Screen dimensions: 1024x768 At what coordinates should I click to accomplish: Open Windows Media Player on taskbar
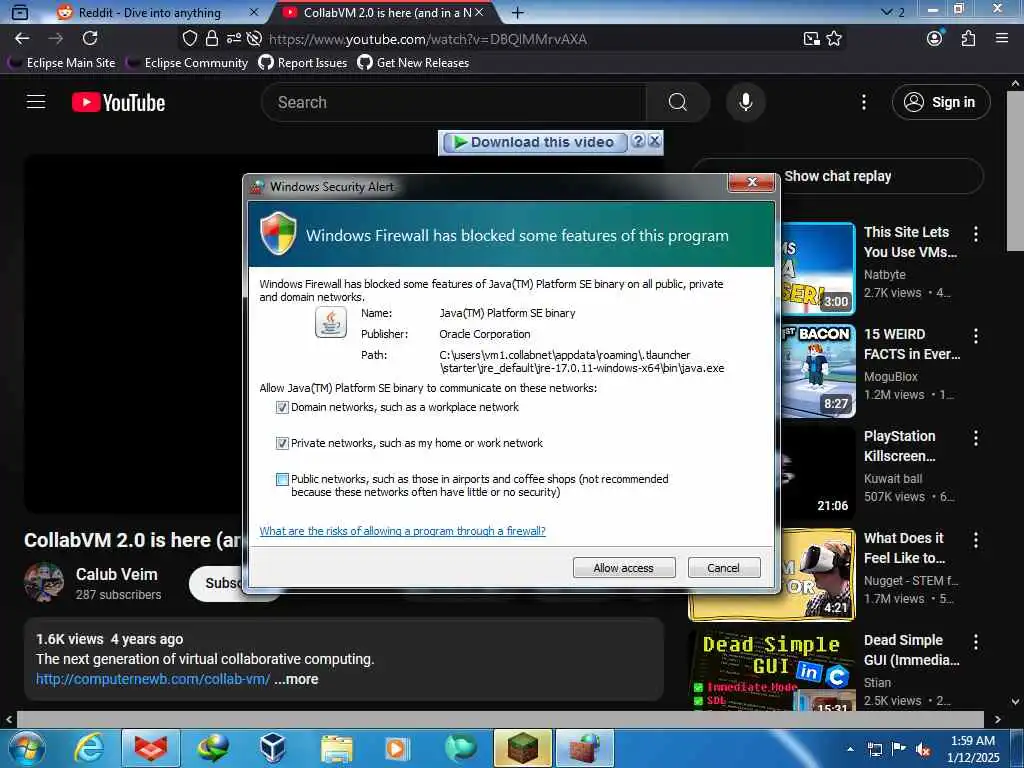[396, 748]
